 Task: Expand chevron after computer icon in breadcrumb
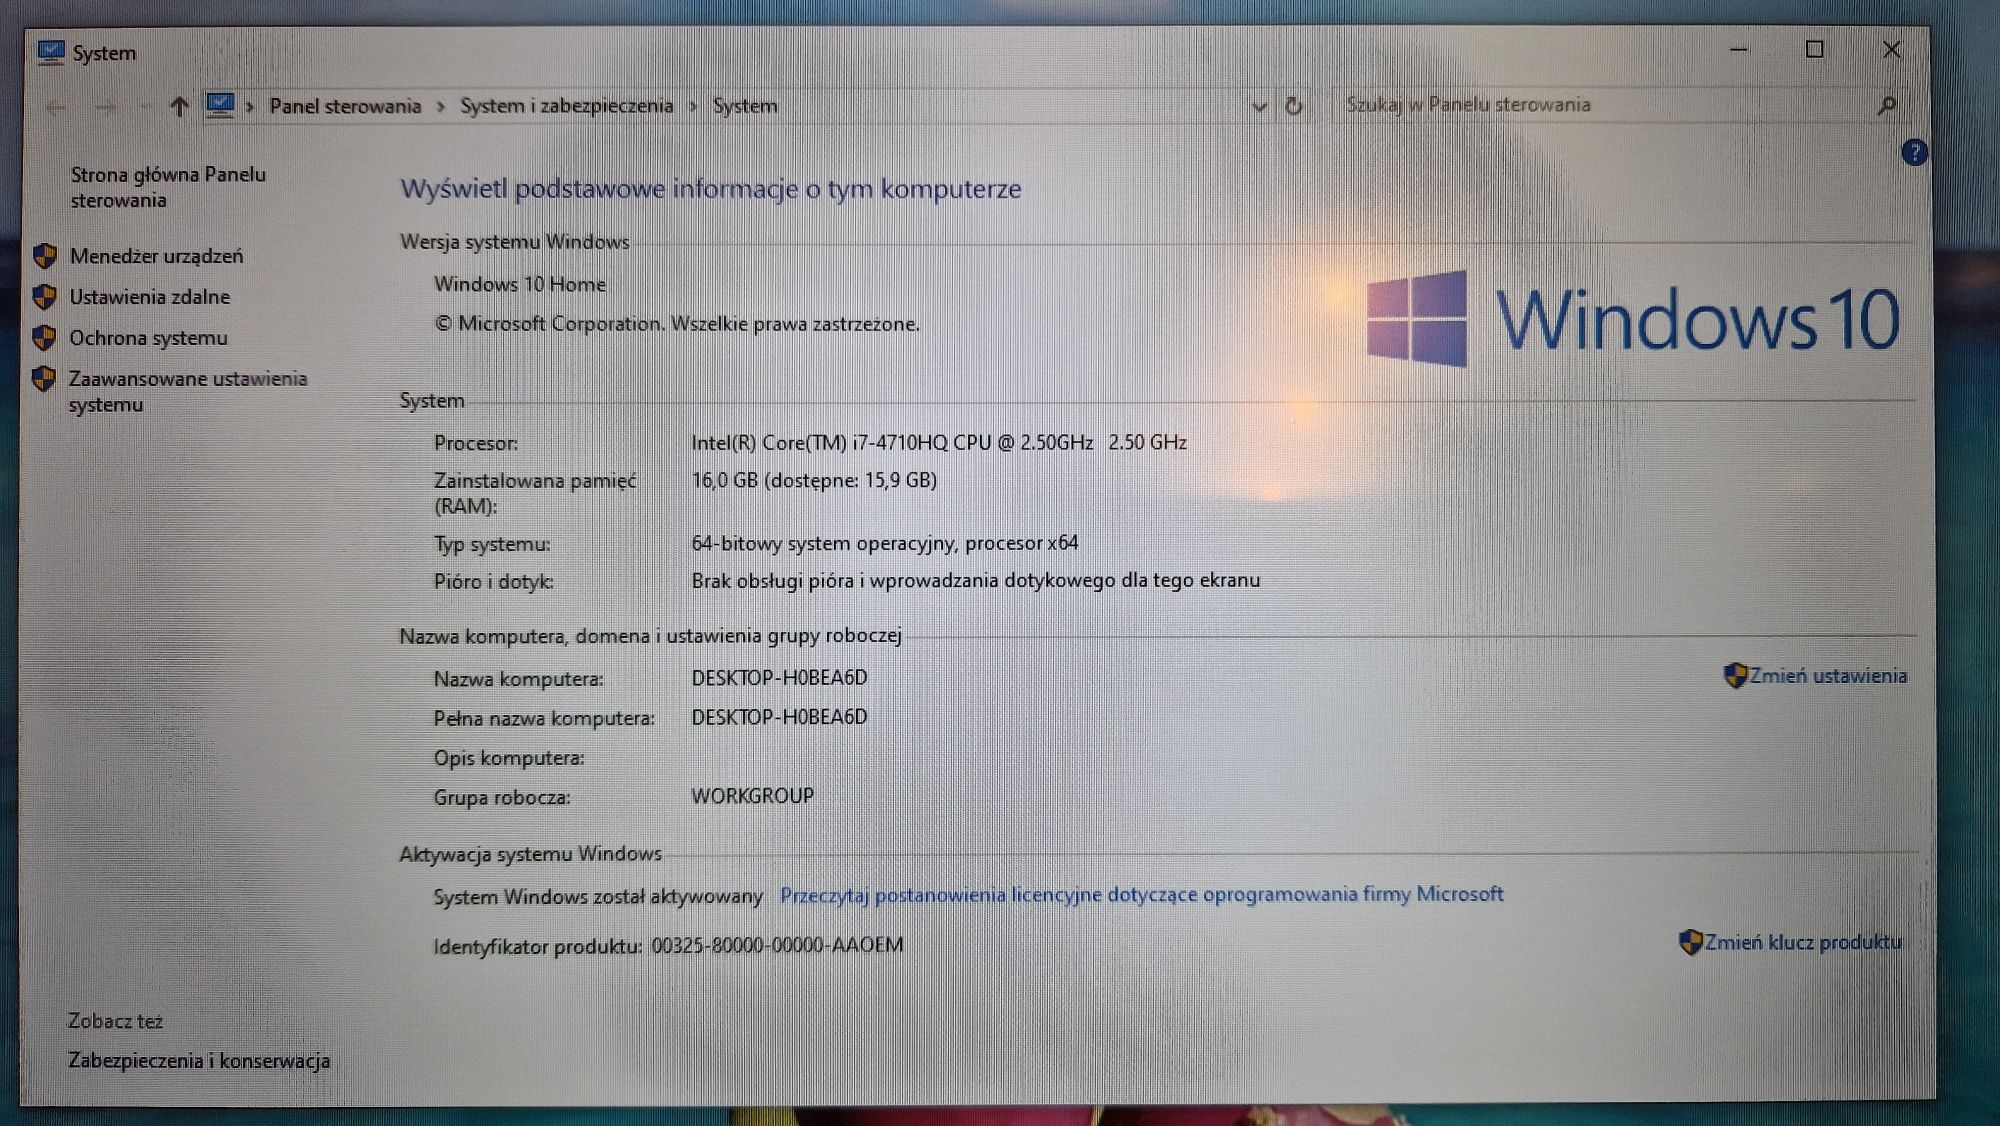(250, 107)
